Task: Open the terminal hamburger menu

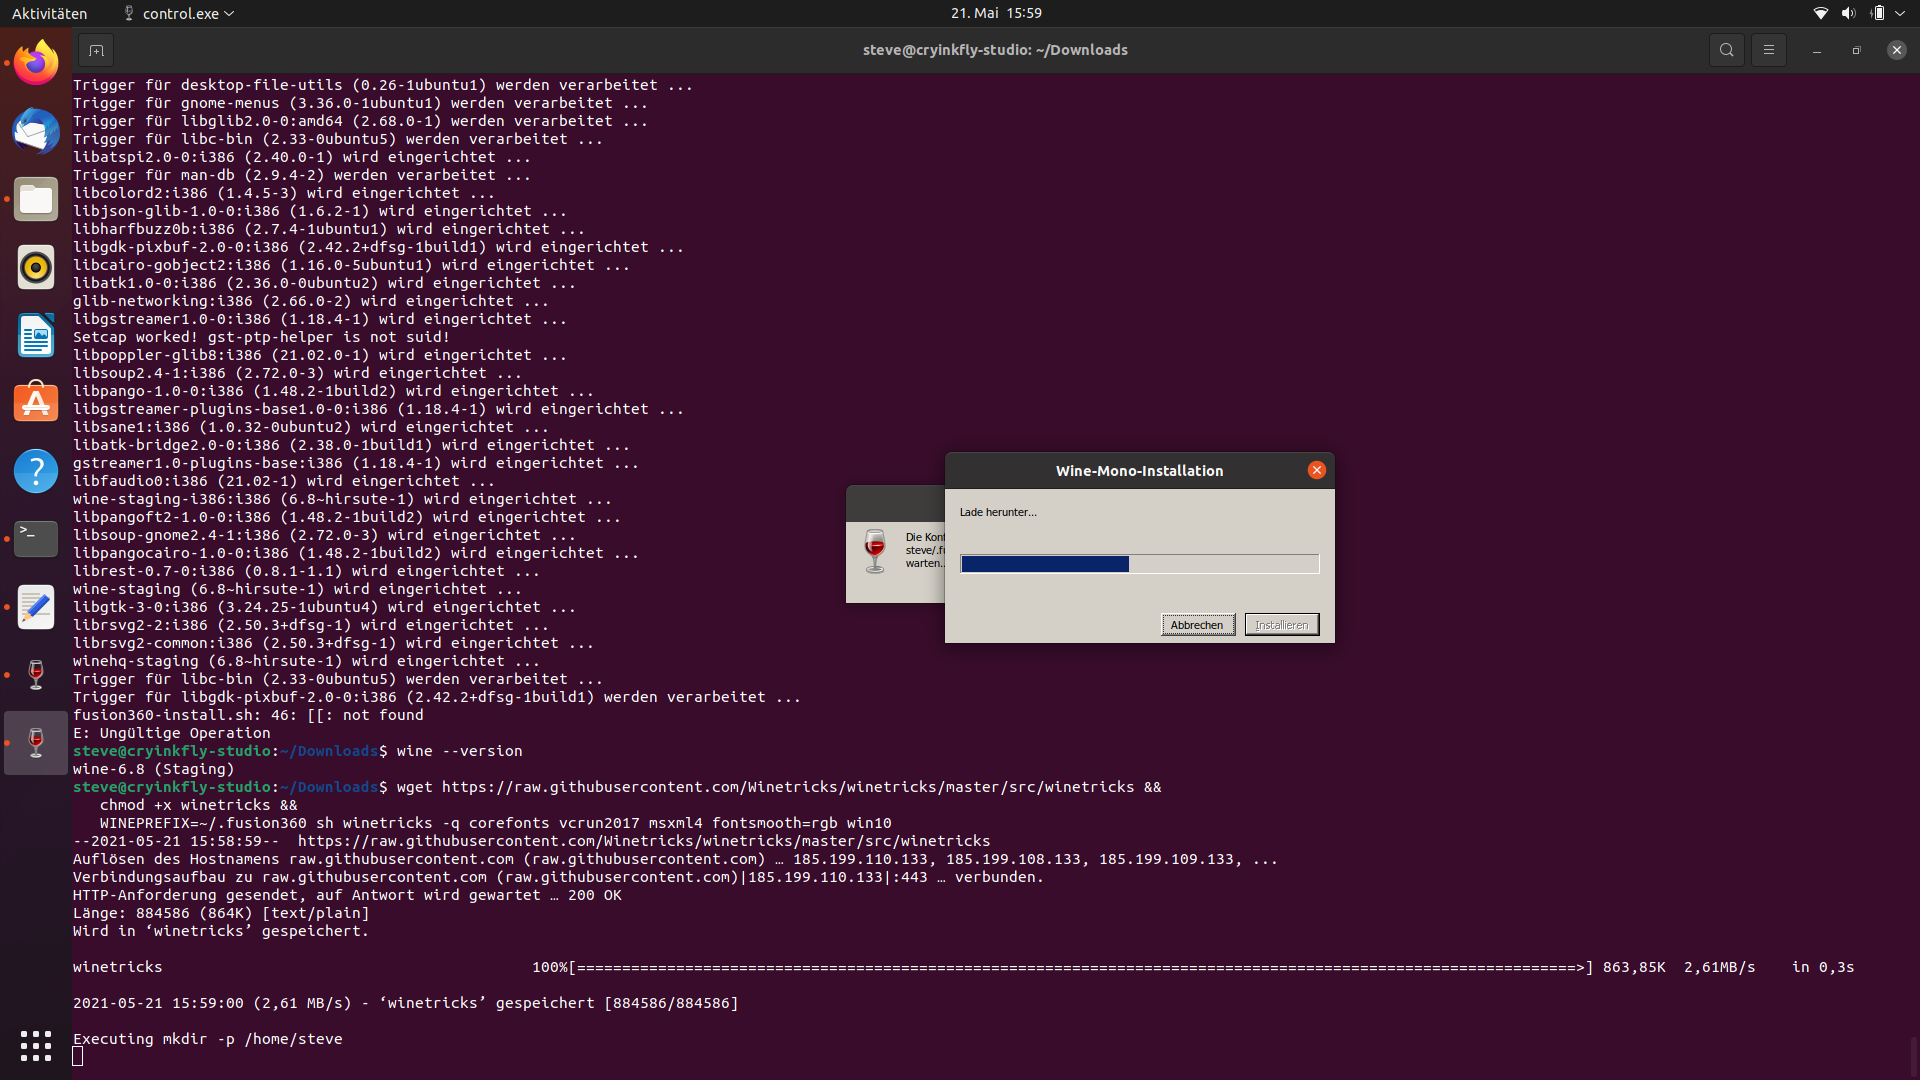Action: click(x=1768, y=50)
